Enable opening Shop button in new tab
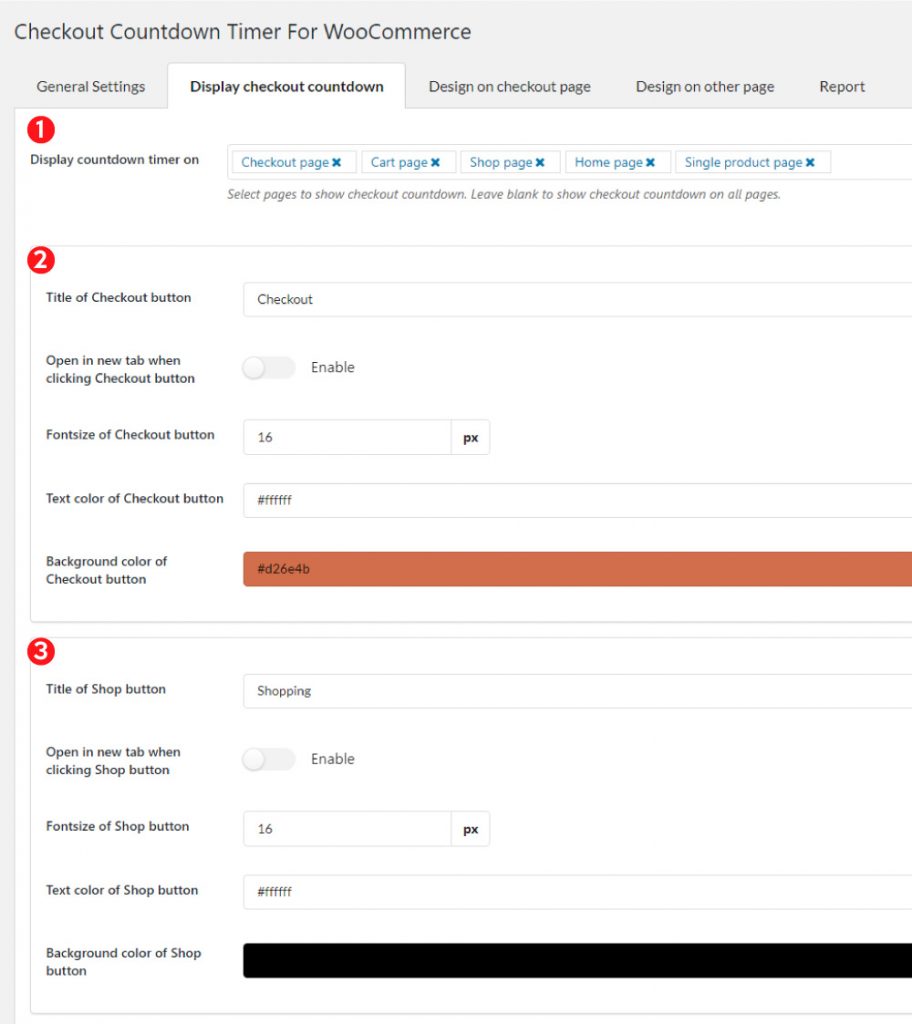912x1024 pixels. pyautogui.click(x=267, y=759)
